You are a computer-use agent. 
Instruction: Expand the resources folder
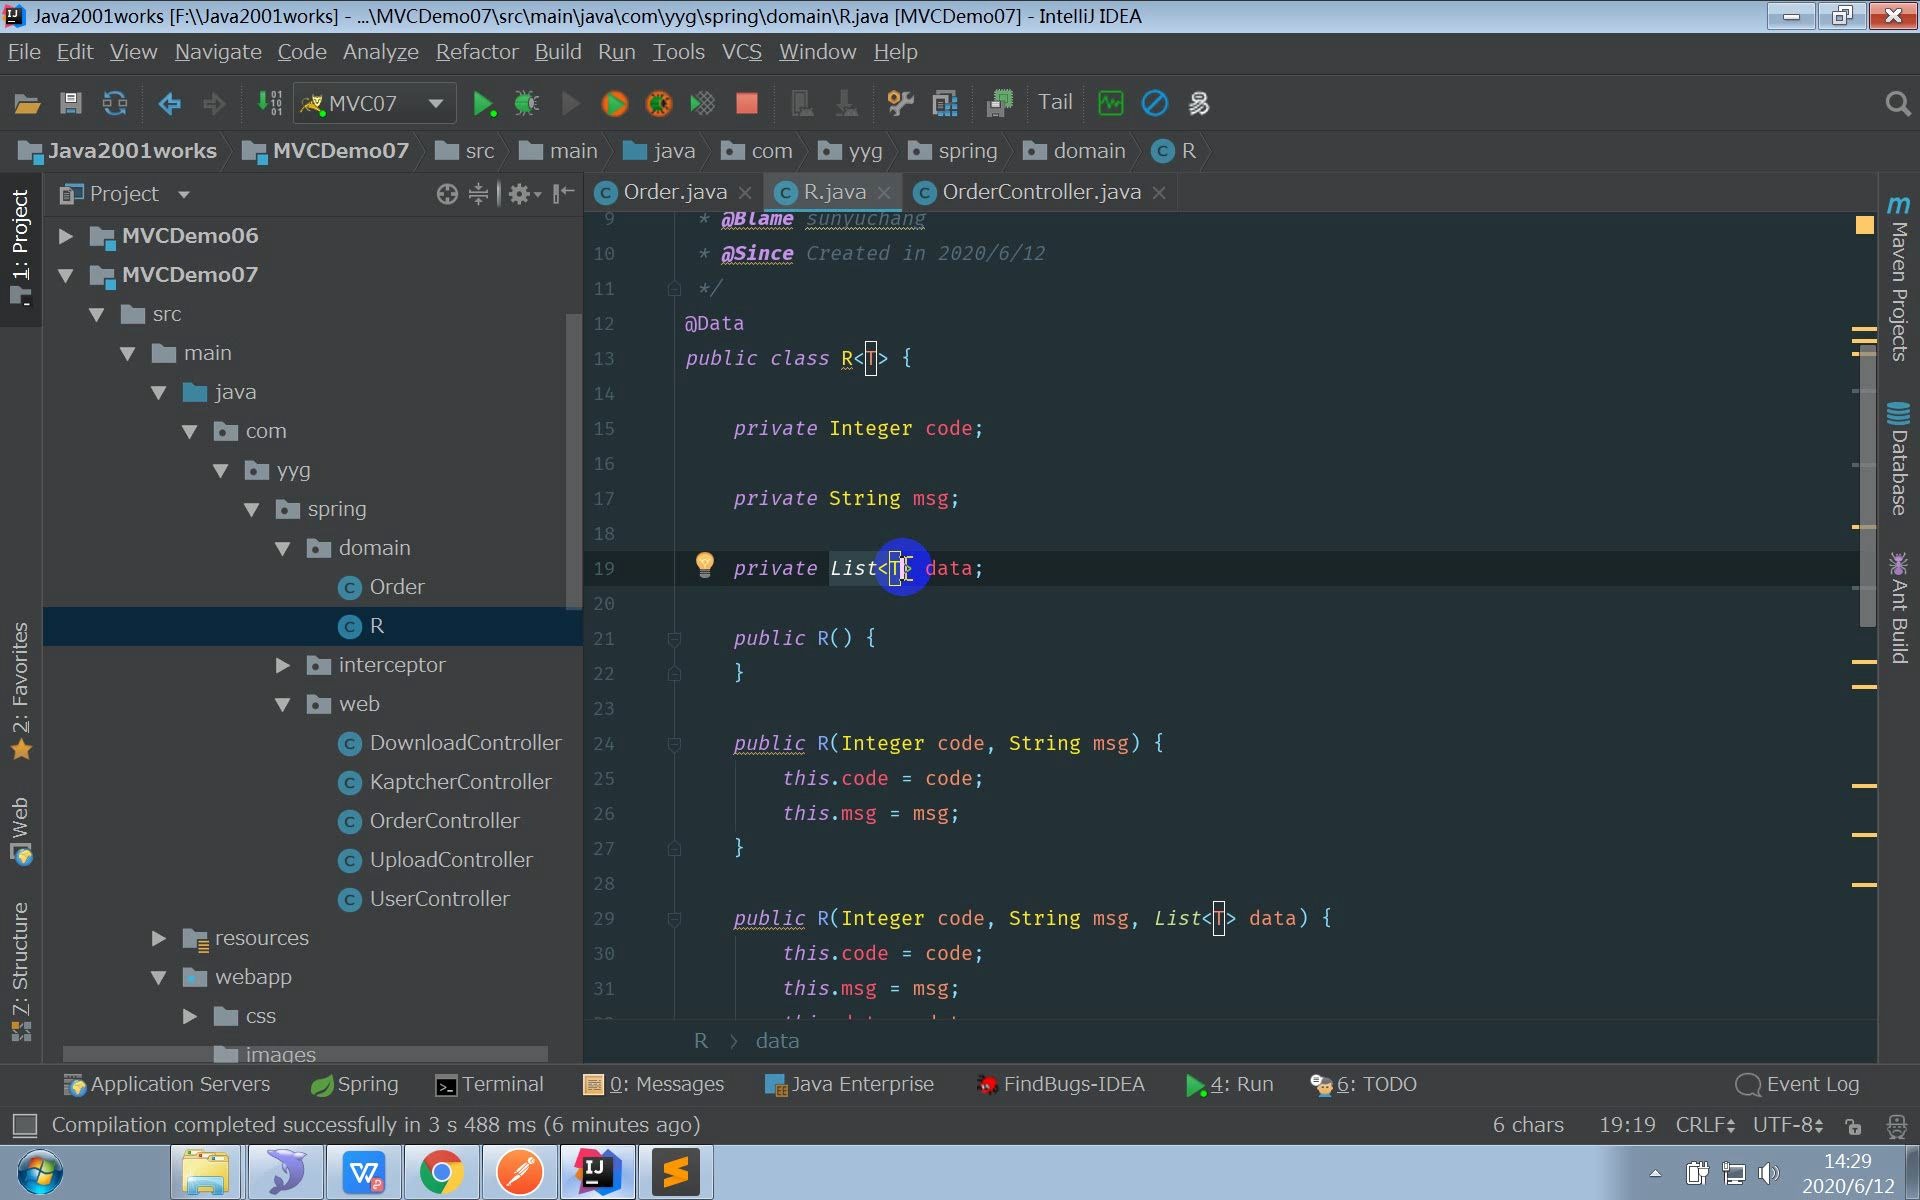pos(158,938)
